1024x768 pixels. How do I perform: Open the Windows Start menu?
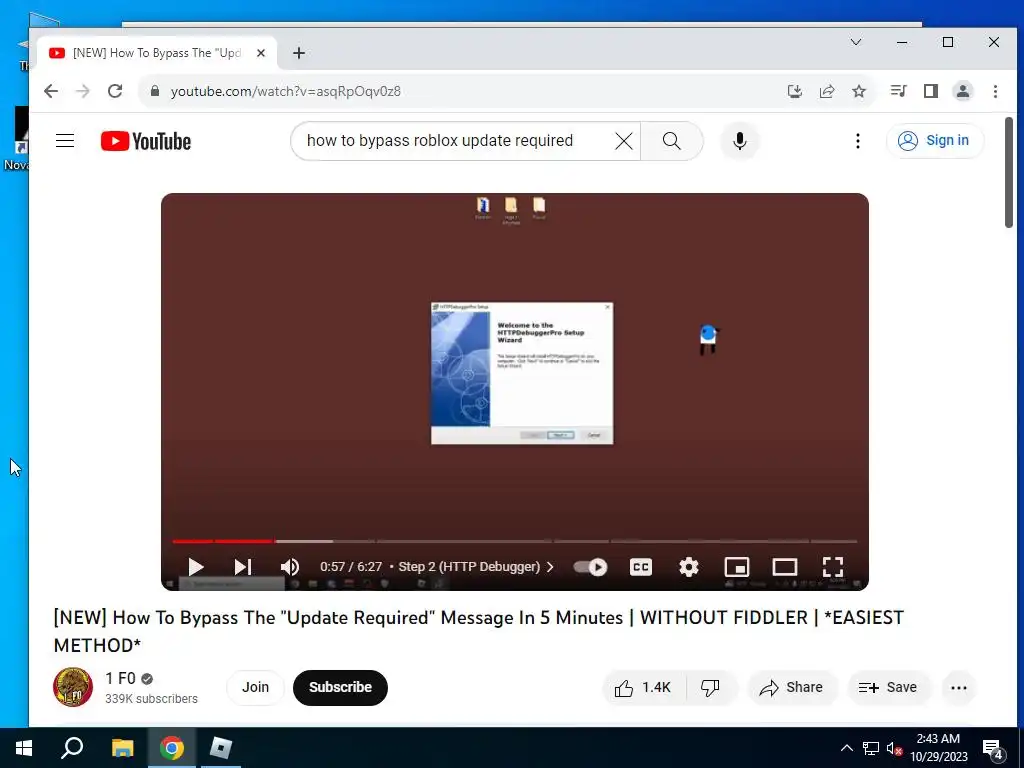tap(24, 747)
